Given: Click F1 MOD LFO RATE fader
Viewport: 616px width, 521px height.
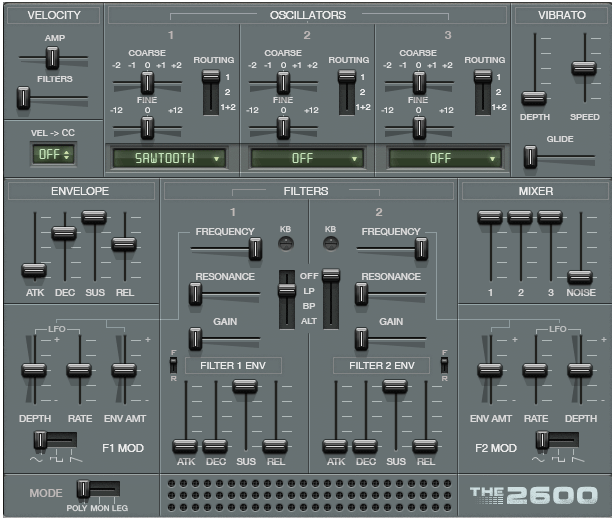Looking at the screenshot, I should pos(79,370).
